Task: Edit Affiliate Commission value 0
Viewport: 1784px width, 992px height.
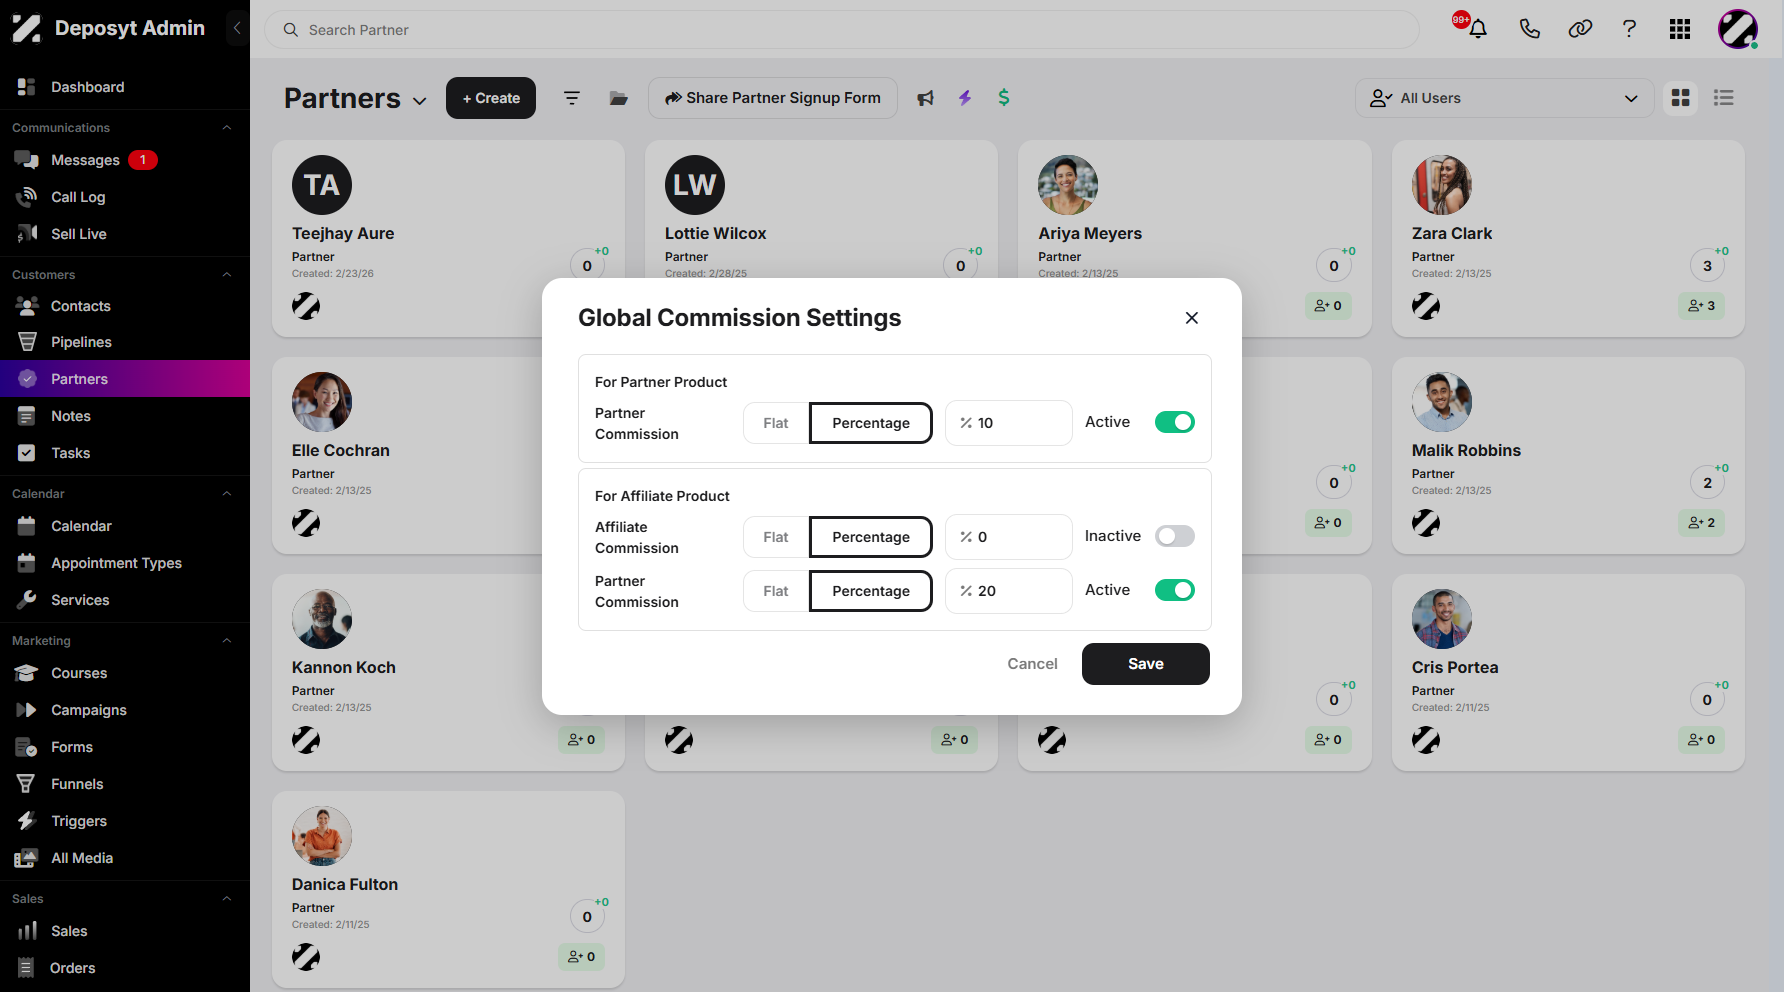Action: coord(1009,537)
